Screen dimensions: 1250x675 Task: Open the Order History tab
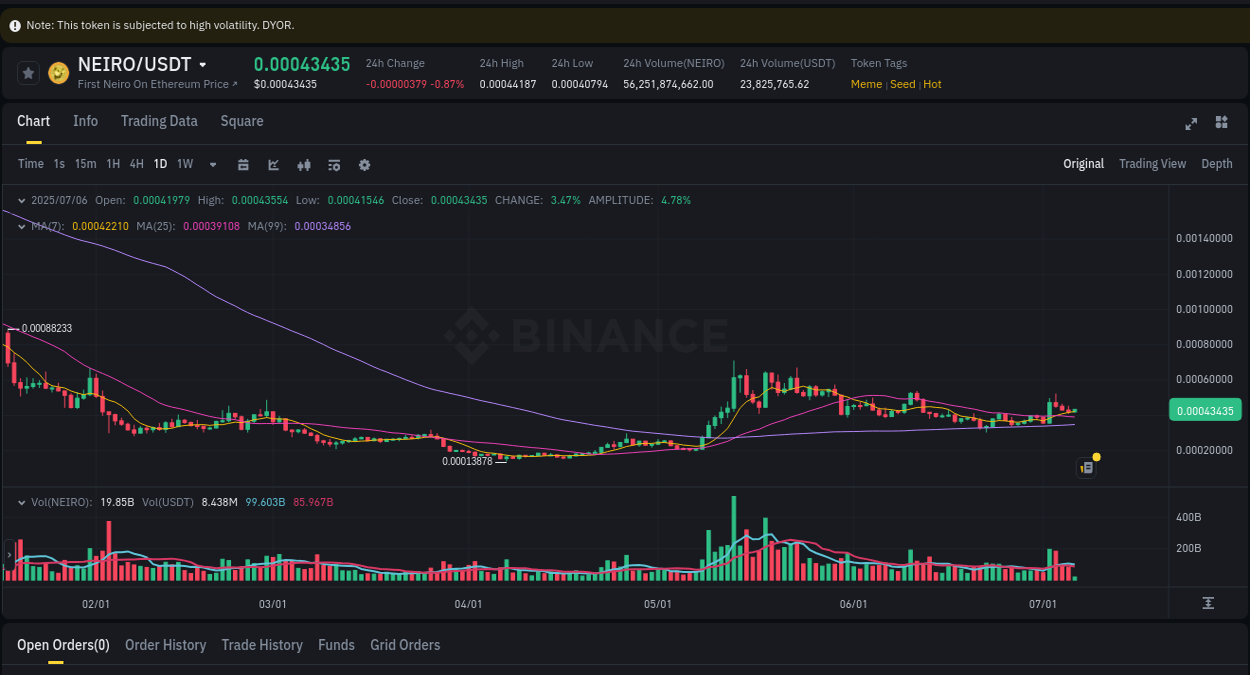coord(165,645)
